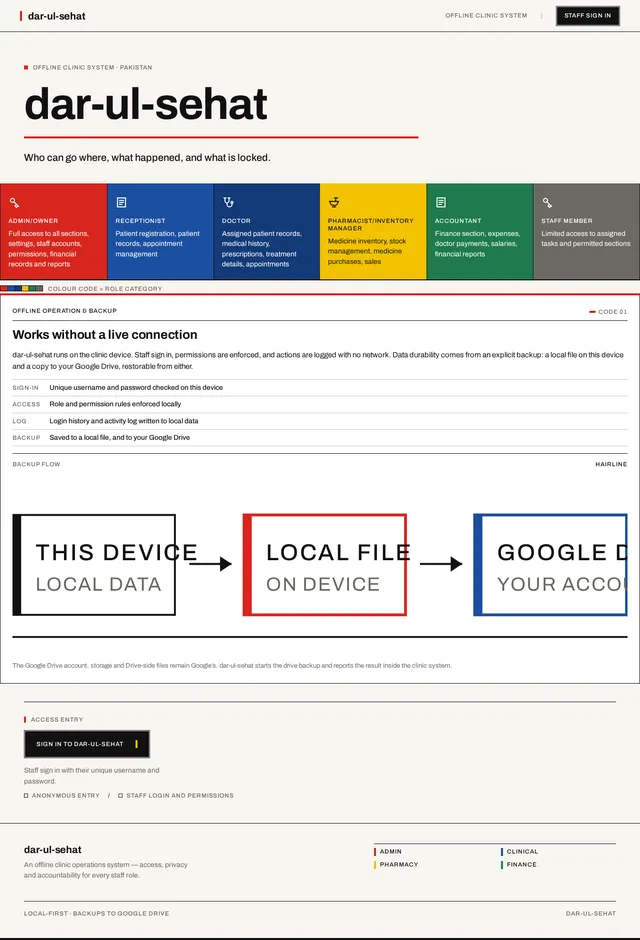Select the ACCESS row label
This screenshot has width=640, height=940.
tap(26, 405)
